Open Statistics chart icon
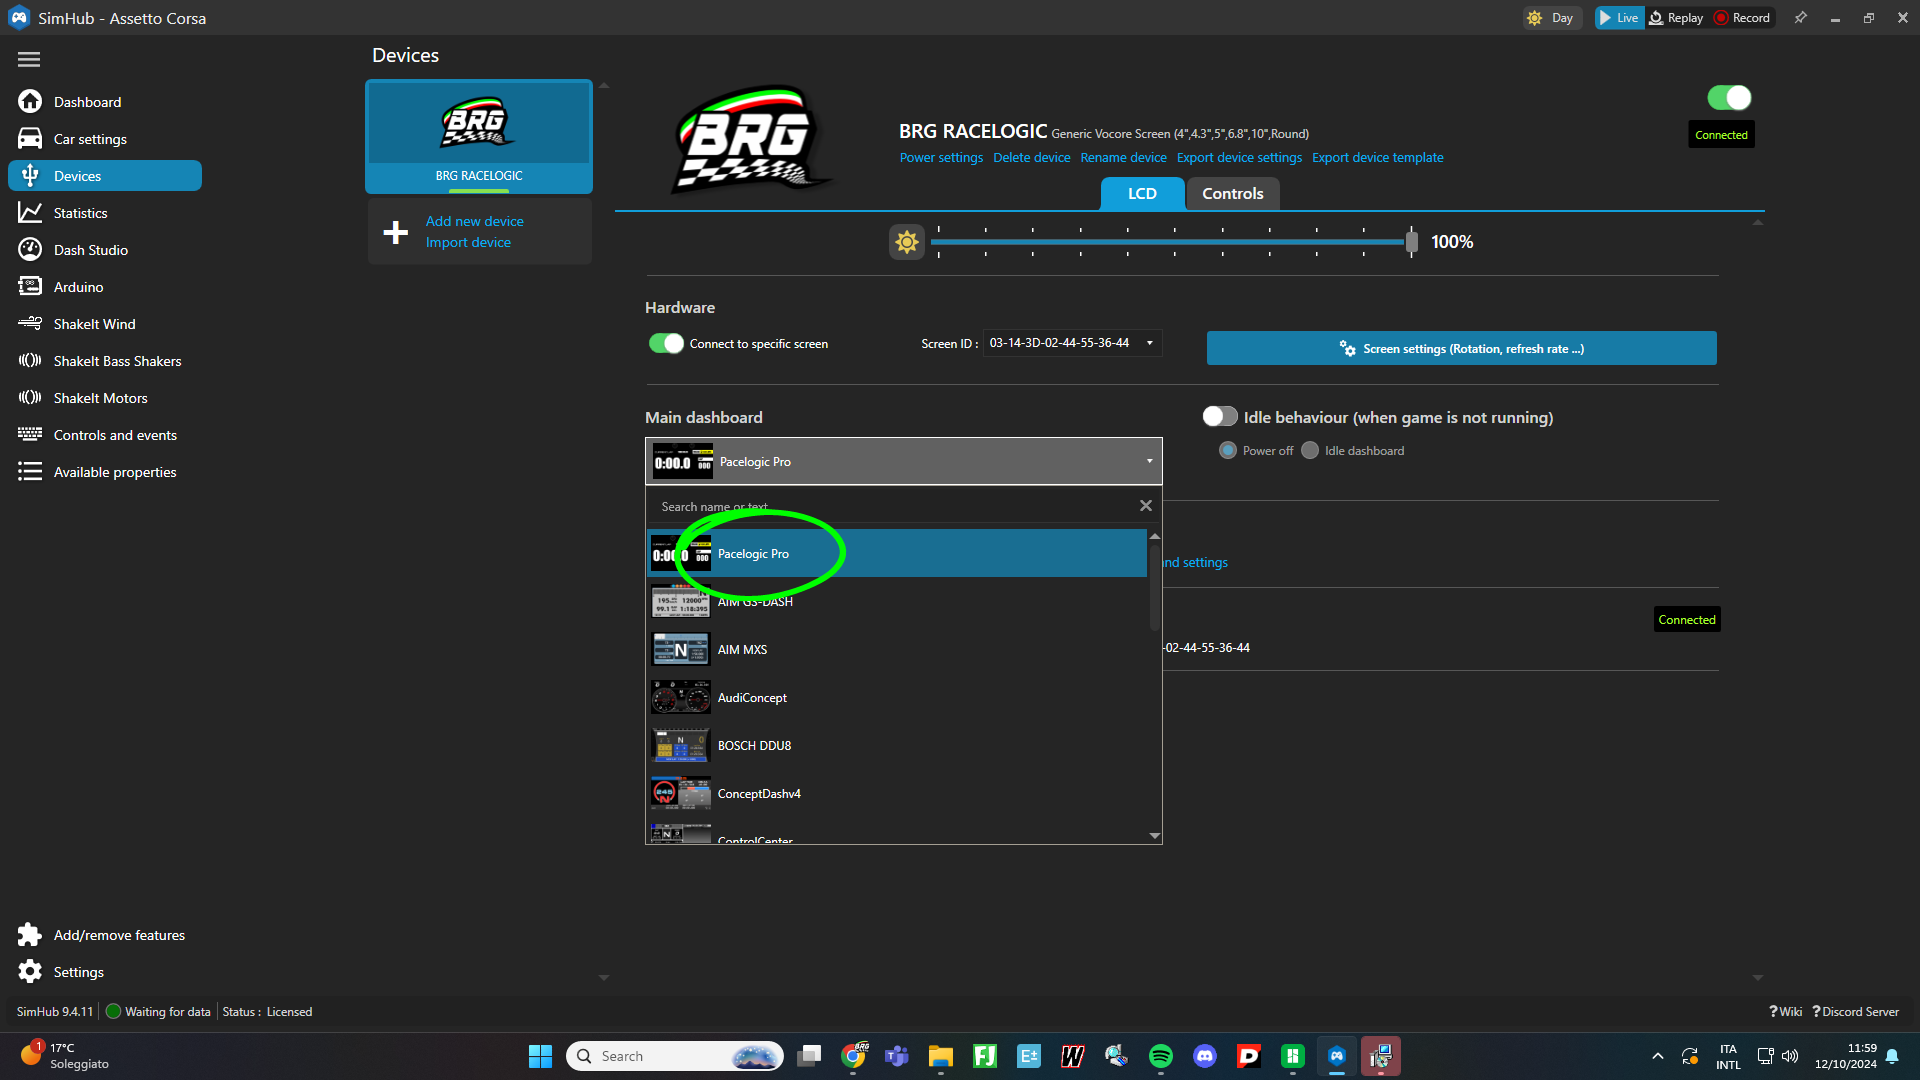1920x1080 pixels. pos(30,213)
